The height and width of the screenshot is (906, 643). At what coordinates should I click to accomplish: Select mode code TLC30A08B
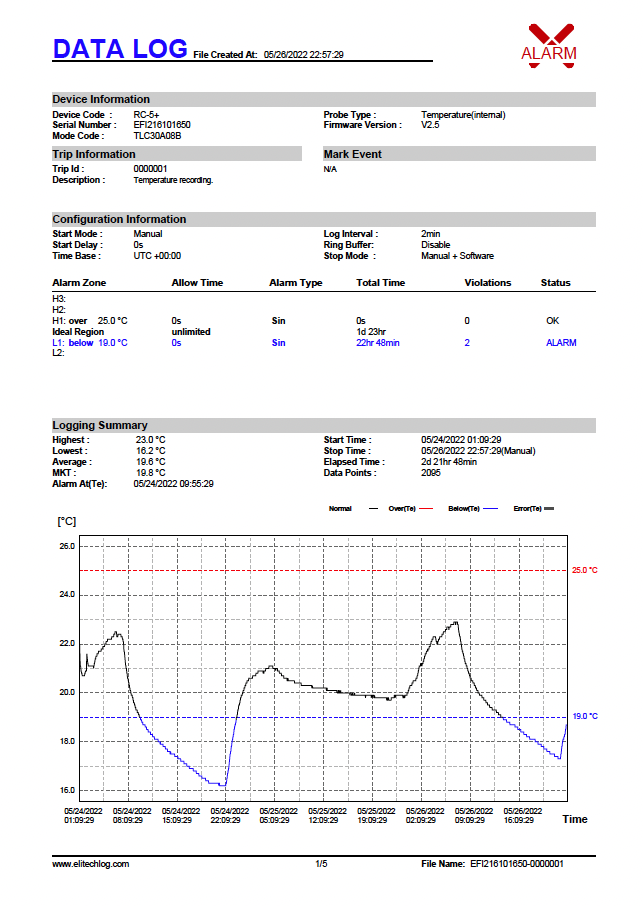point(157,136)
